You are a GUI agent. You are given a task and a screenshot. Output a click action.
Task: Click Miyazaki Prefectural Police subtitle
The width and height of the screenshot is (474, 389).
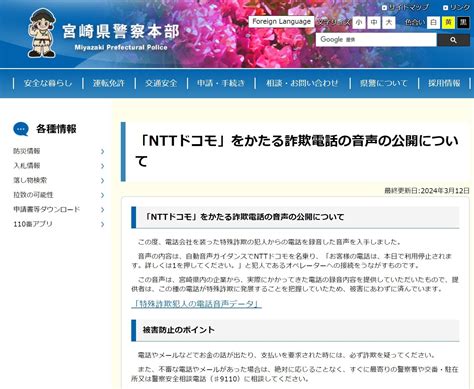121,48
